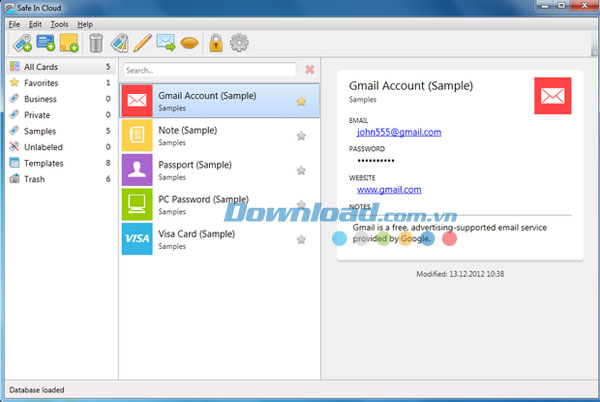This screenshot has width=600, height=402.
Task: Open settings with the gear icon
Action: [239, 43]
